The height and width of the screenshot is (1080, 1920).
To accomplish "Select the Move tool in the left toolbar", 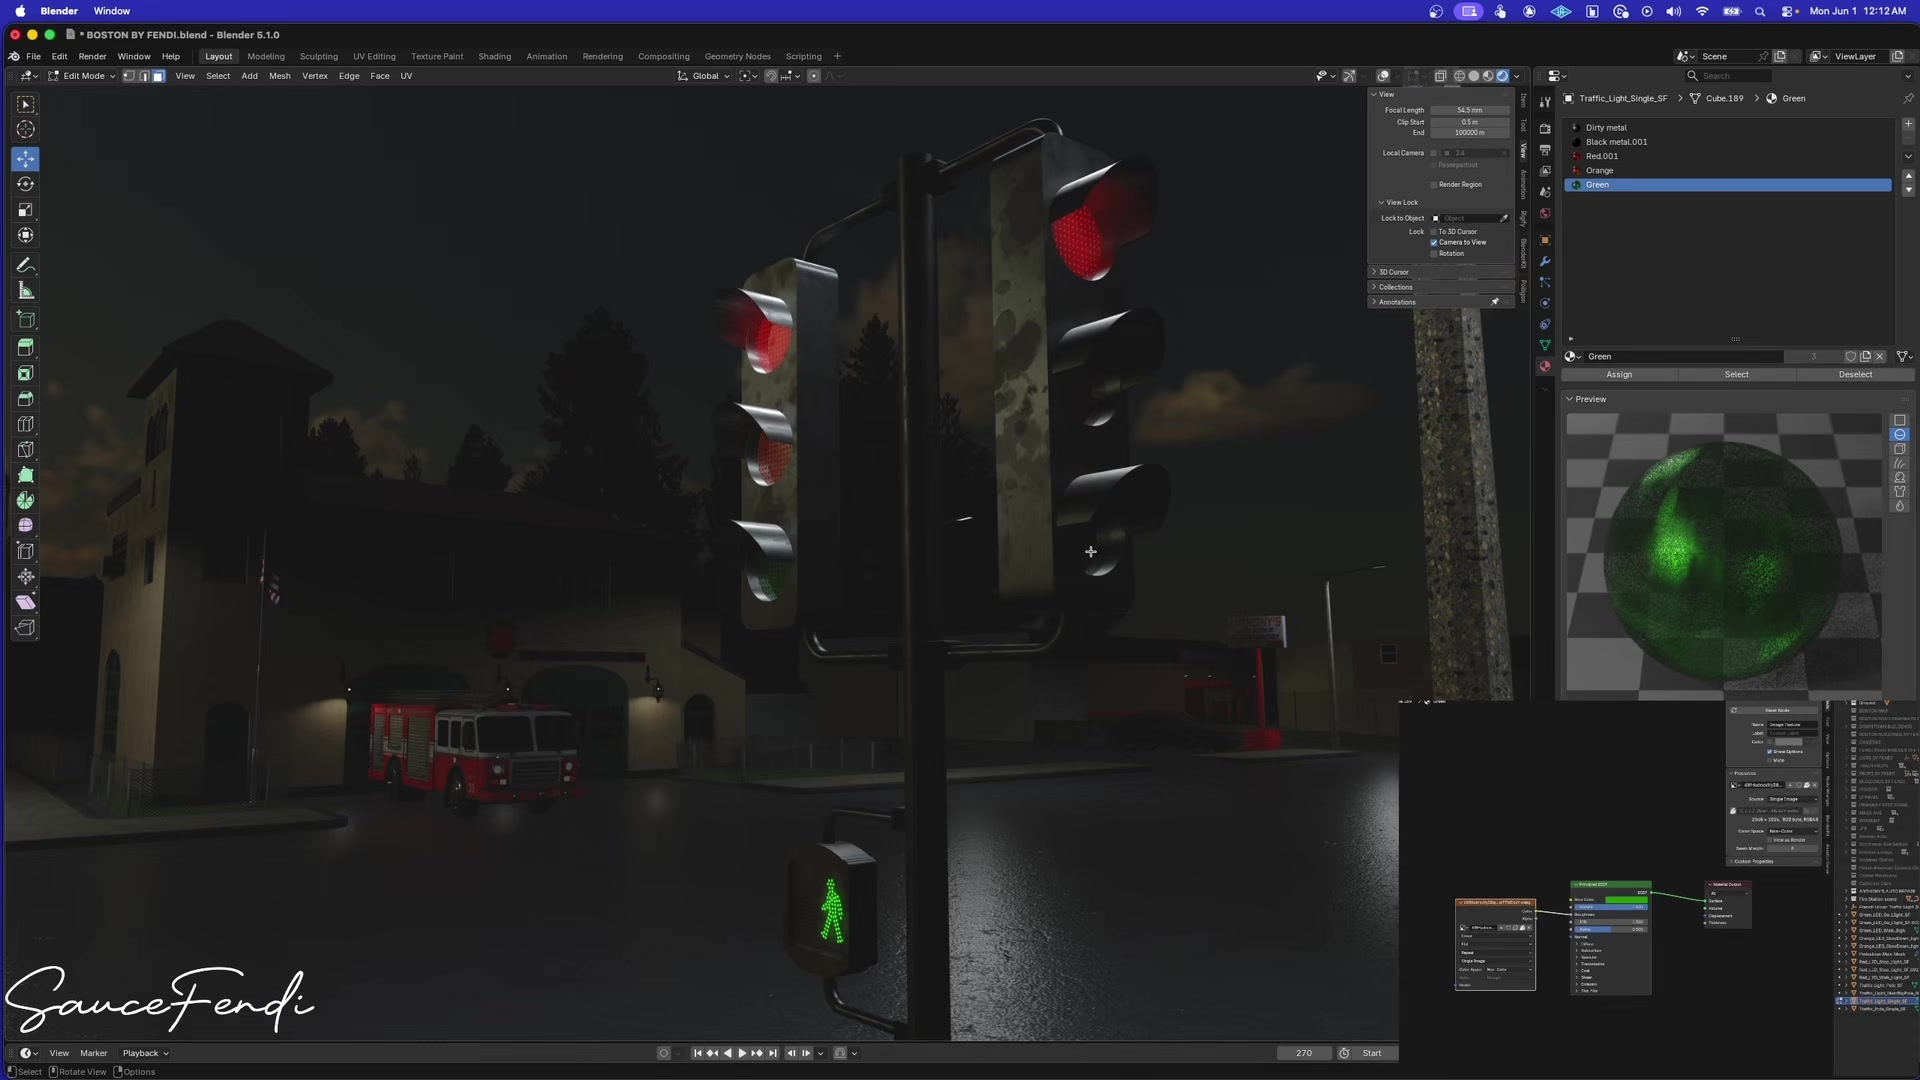I will coord(26,159).
